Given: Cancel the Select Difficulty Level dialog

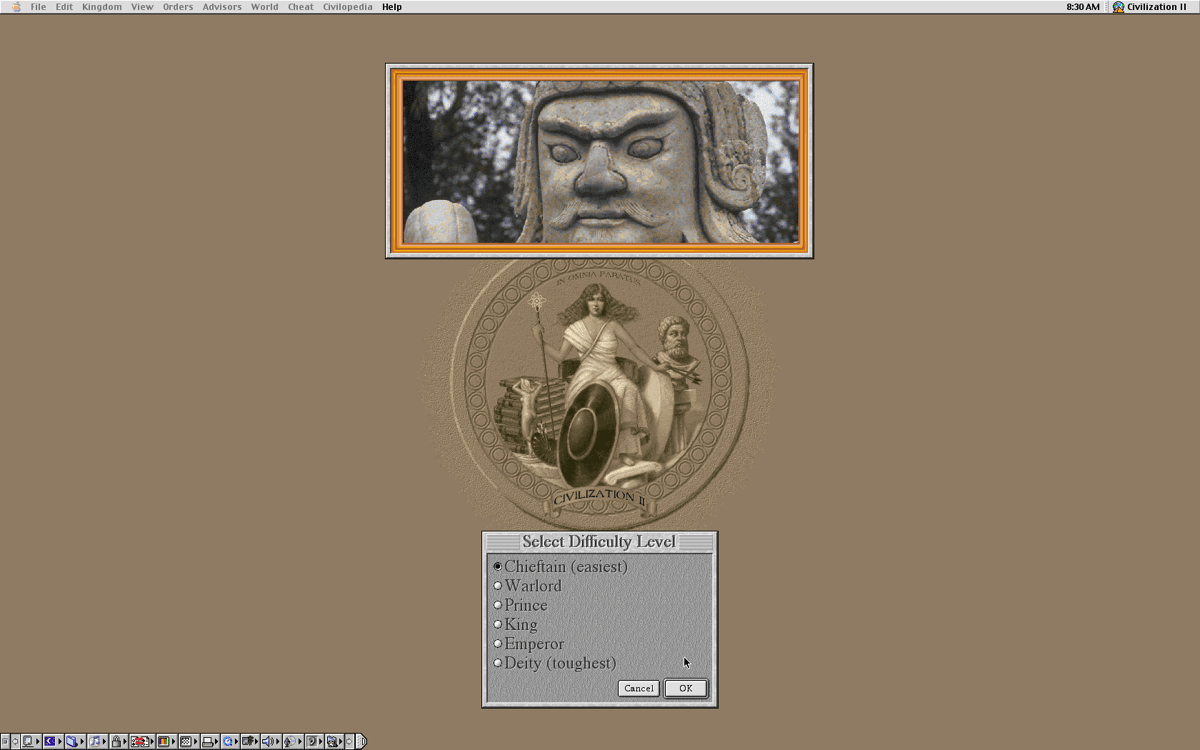Looking at the screenshot, I should 638,688.
